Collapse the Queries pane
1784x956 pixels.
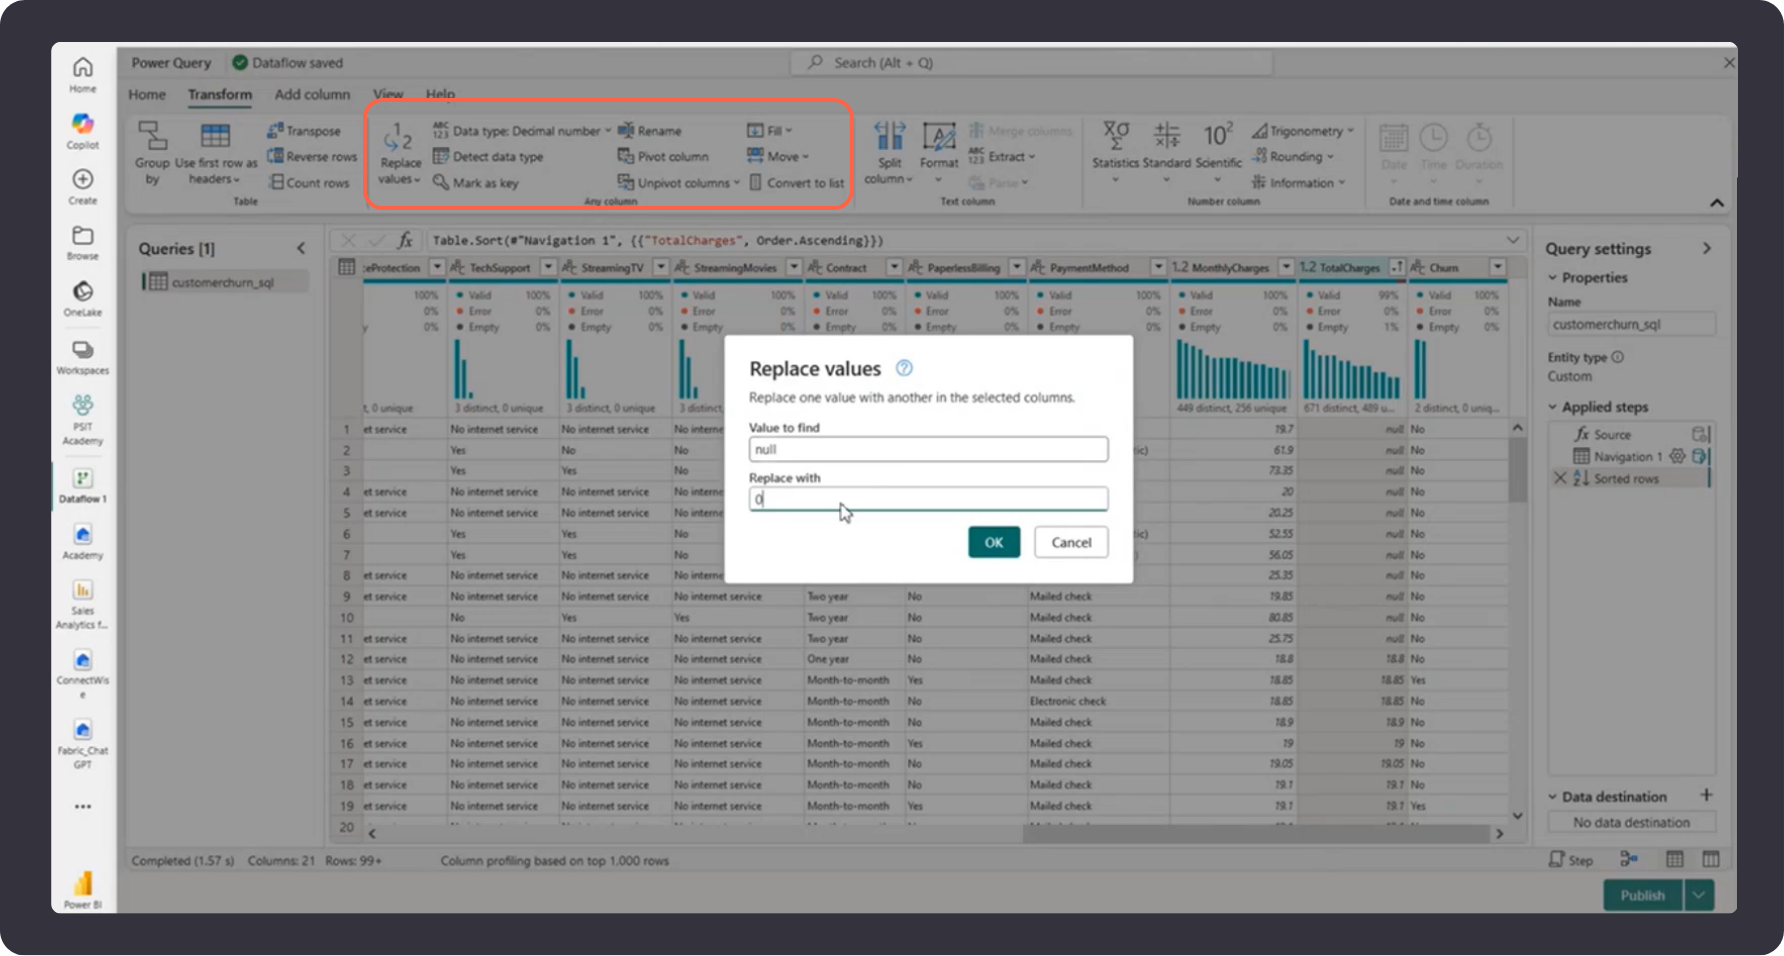[301, 248]
